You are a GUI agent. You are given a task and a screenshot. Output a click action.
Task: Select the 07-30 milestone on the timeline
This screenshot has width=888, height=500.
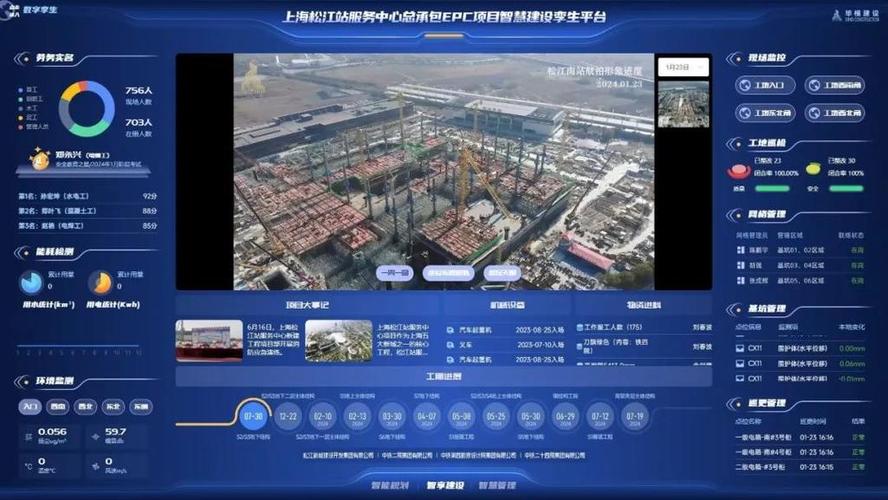tap(253, 416)
